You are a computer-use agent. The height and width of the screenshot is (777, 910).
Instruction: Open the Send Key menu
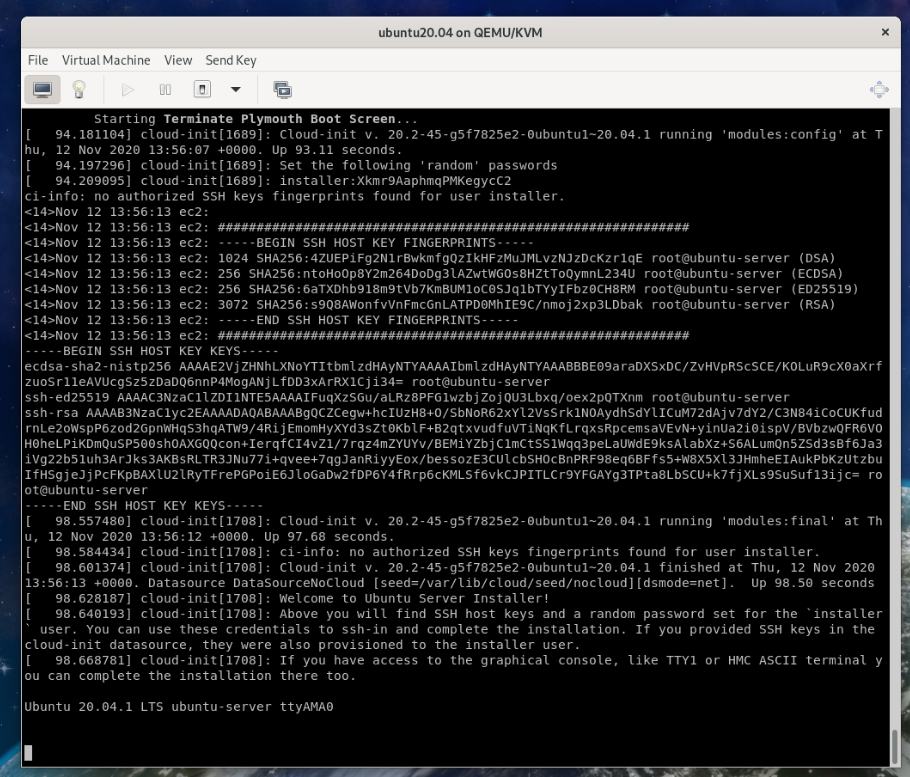[x=230, y=60]
